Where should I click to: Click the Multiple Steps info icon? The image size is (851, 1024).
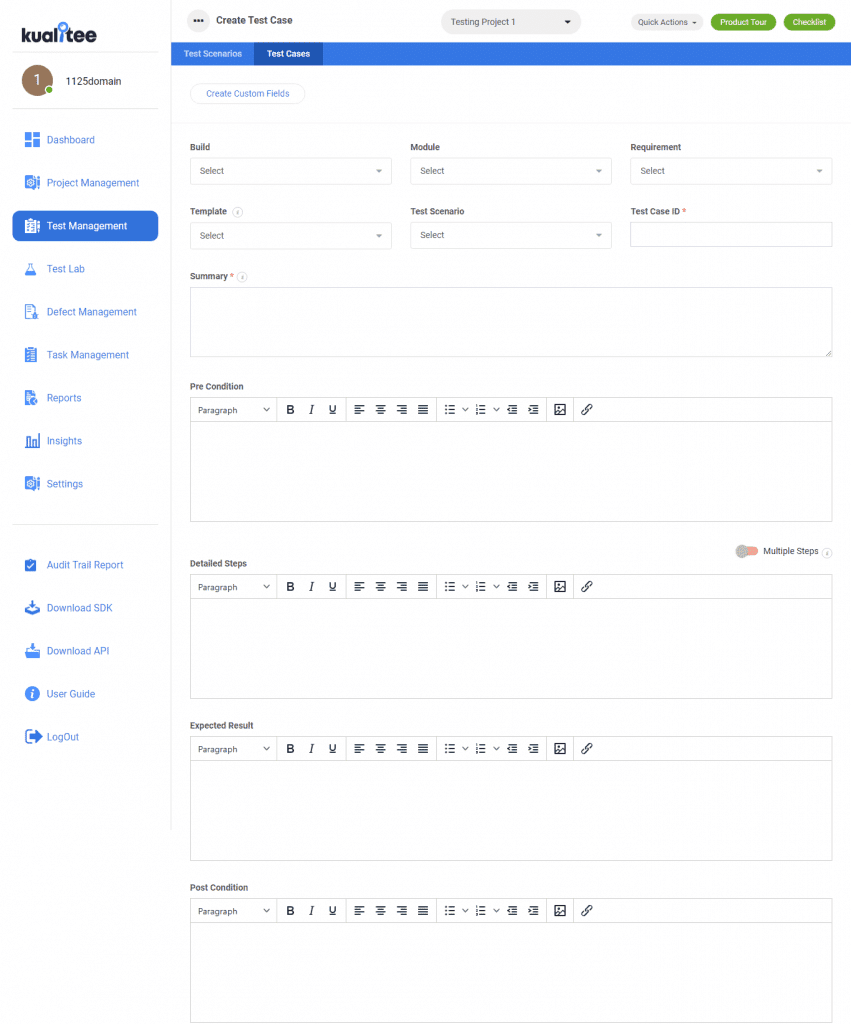827,552
